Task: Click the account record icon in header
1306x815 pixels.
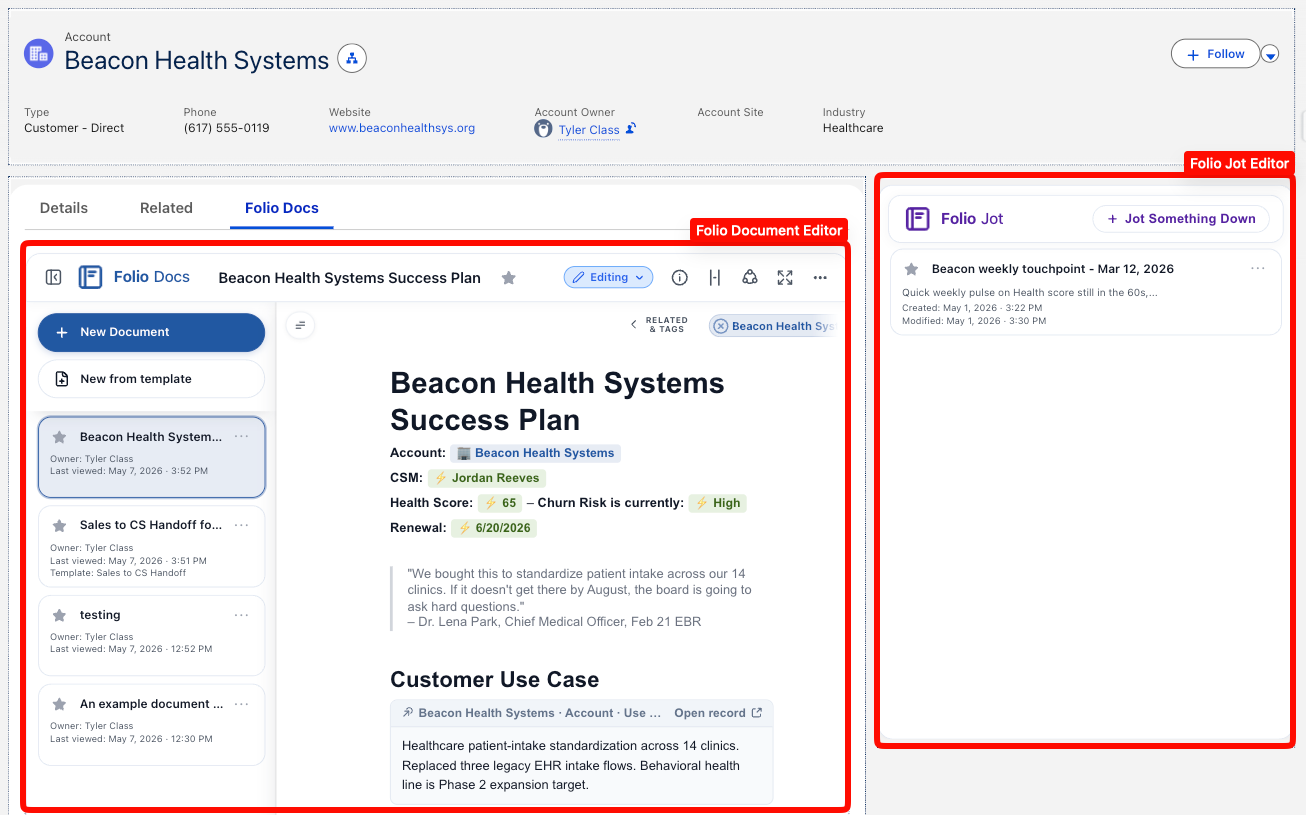Action: point(38,54)
